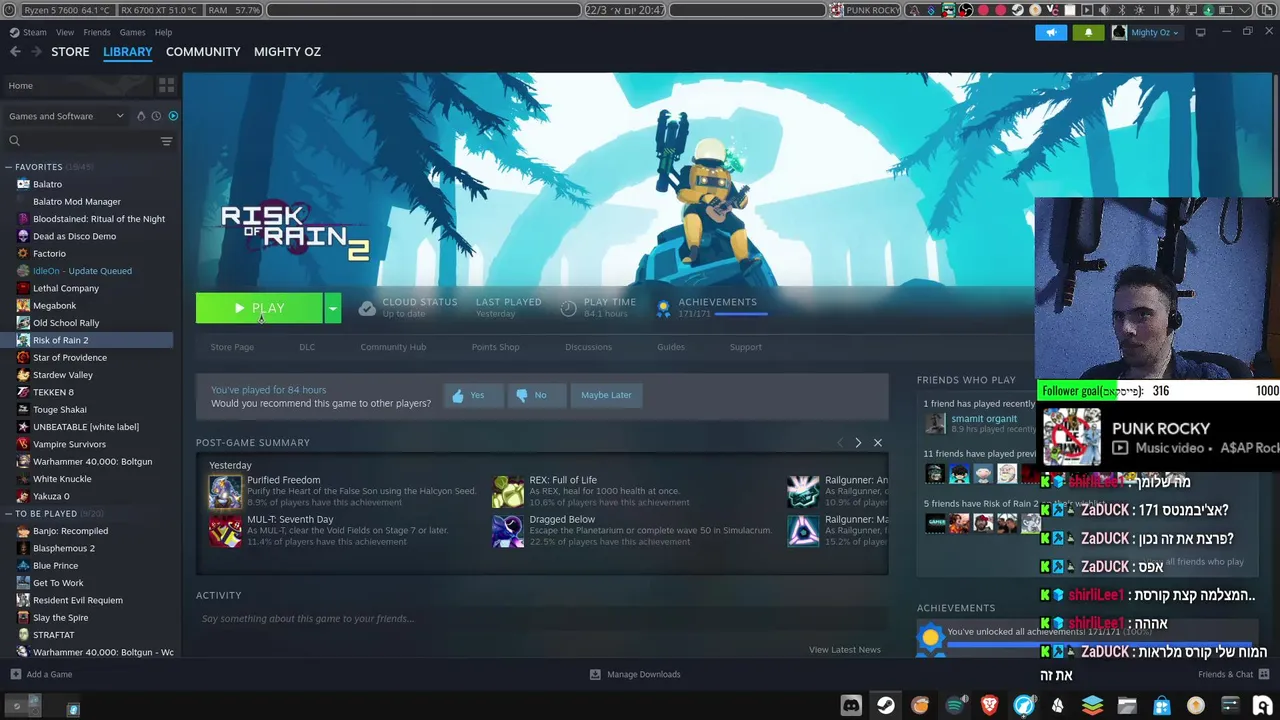Select Balatro in the library list
The image size is (1280, 720).
(x=46, y=184)
